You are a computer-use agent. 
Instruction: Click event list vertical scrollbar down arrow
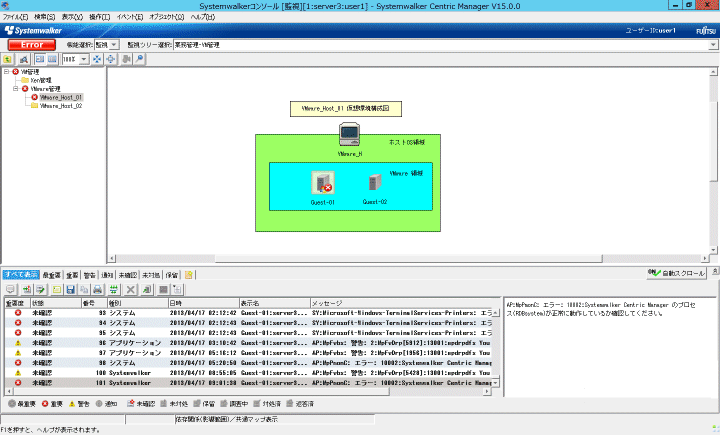(495, 383)
